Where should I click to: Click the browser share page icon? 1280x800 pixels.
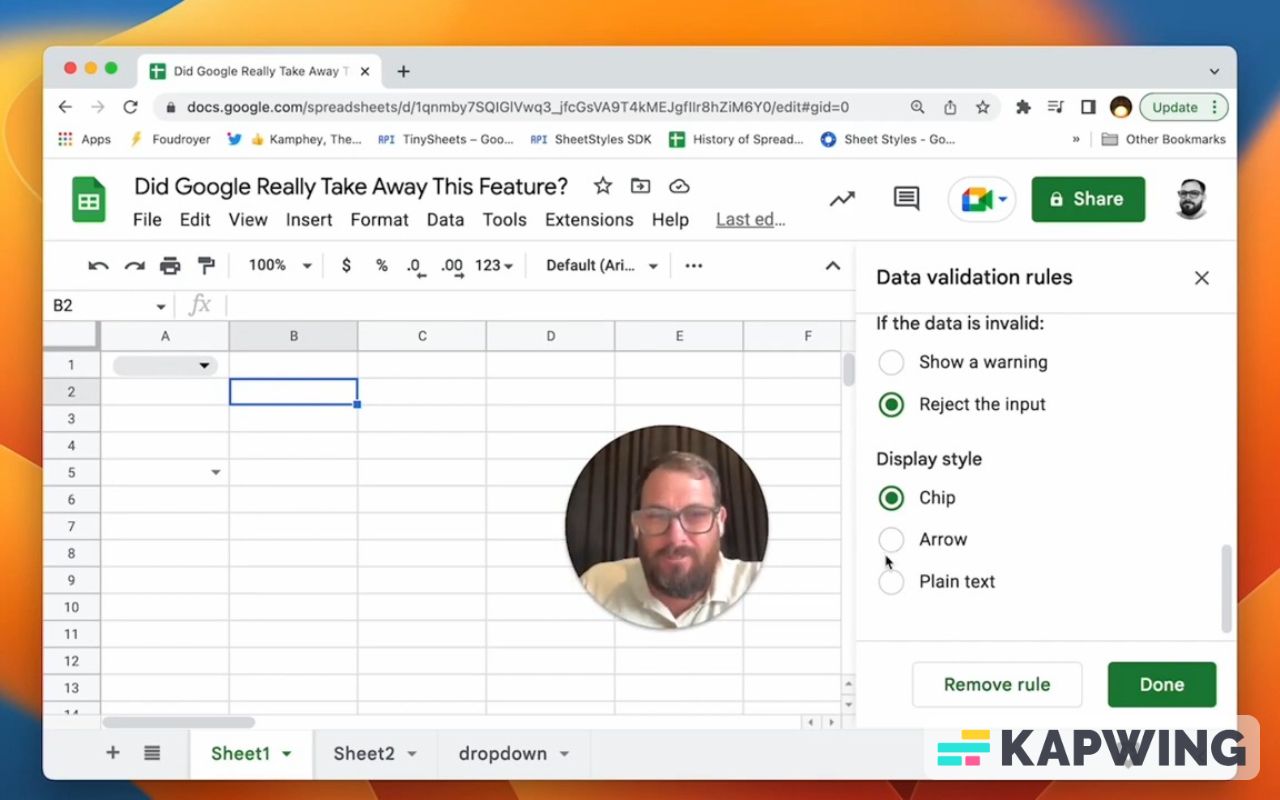pyautogui.click(x=950, y=107)
